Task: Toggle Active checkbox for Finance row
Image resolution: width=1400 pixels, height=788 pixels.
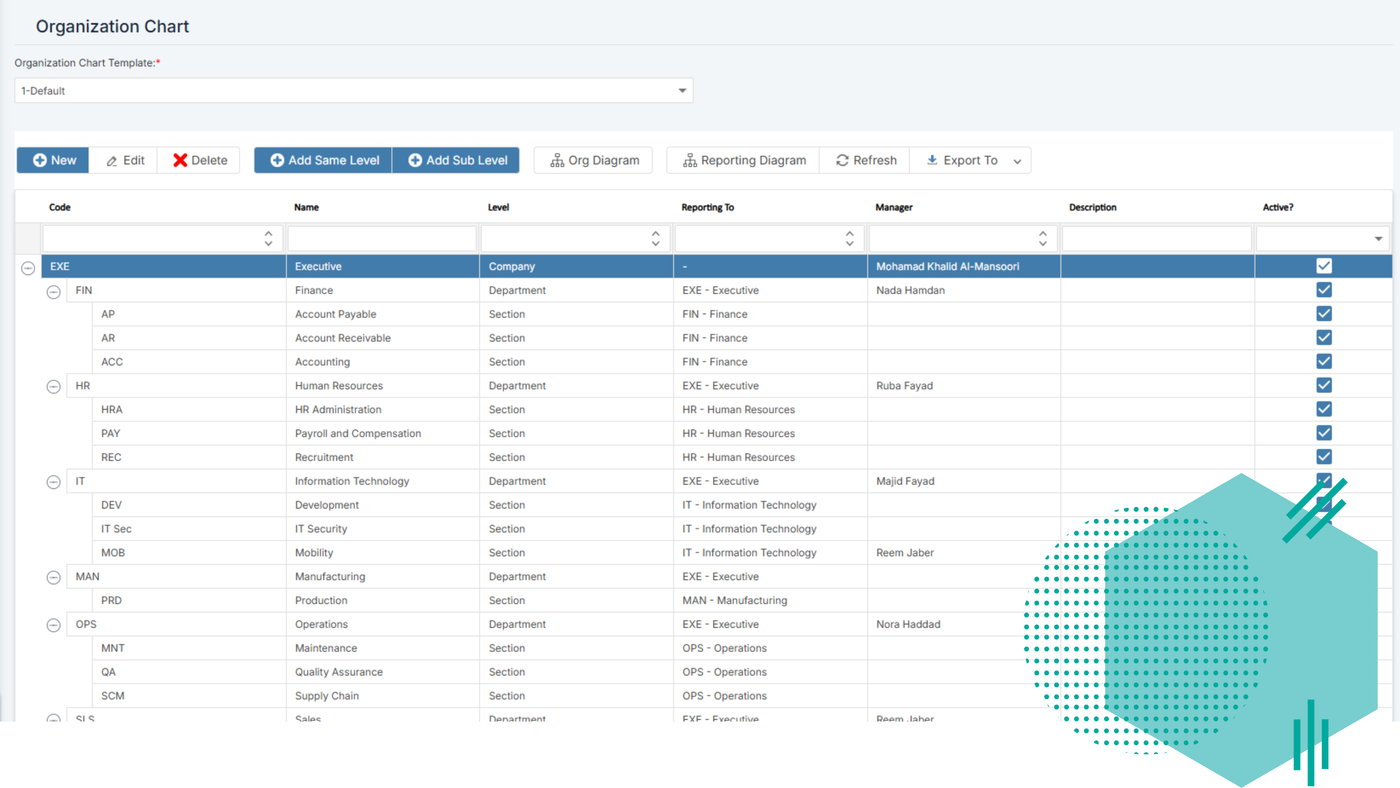Action: [1324, 290]
